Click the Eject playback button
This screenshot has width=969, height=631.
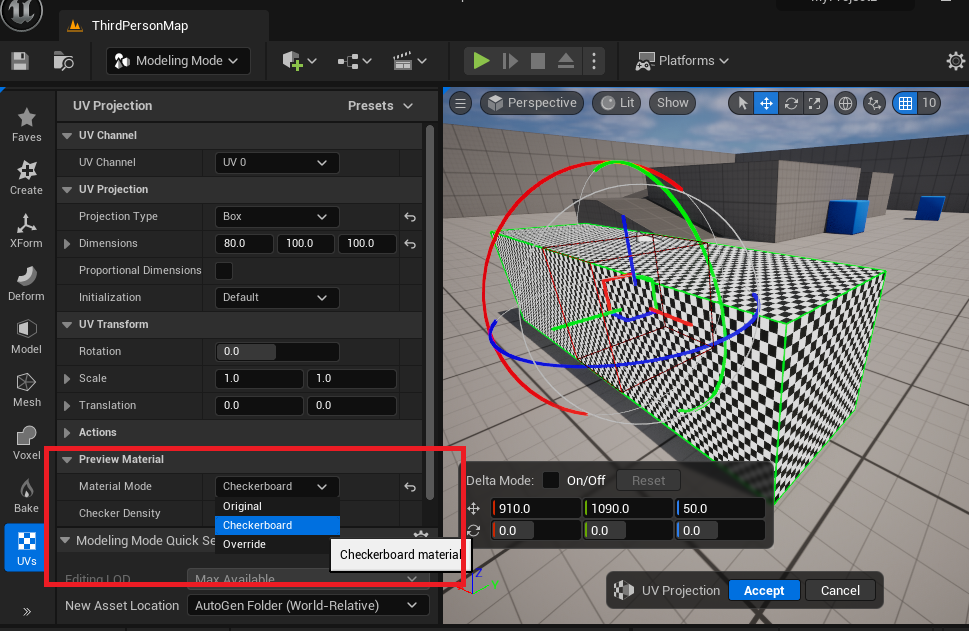[565, 61]
